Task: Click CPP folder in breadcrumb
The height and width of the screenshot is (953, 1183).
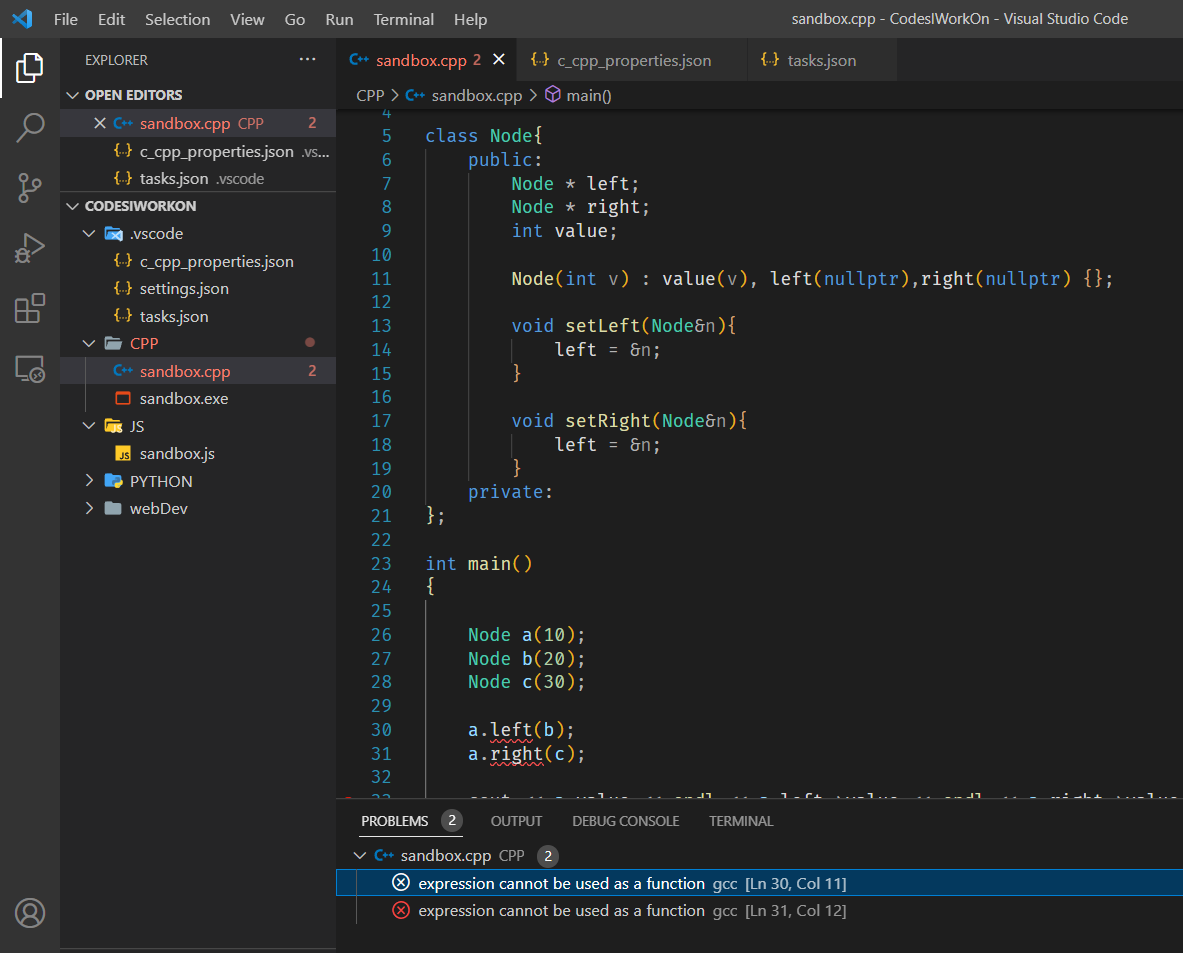Action: point(370,95)
